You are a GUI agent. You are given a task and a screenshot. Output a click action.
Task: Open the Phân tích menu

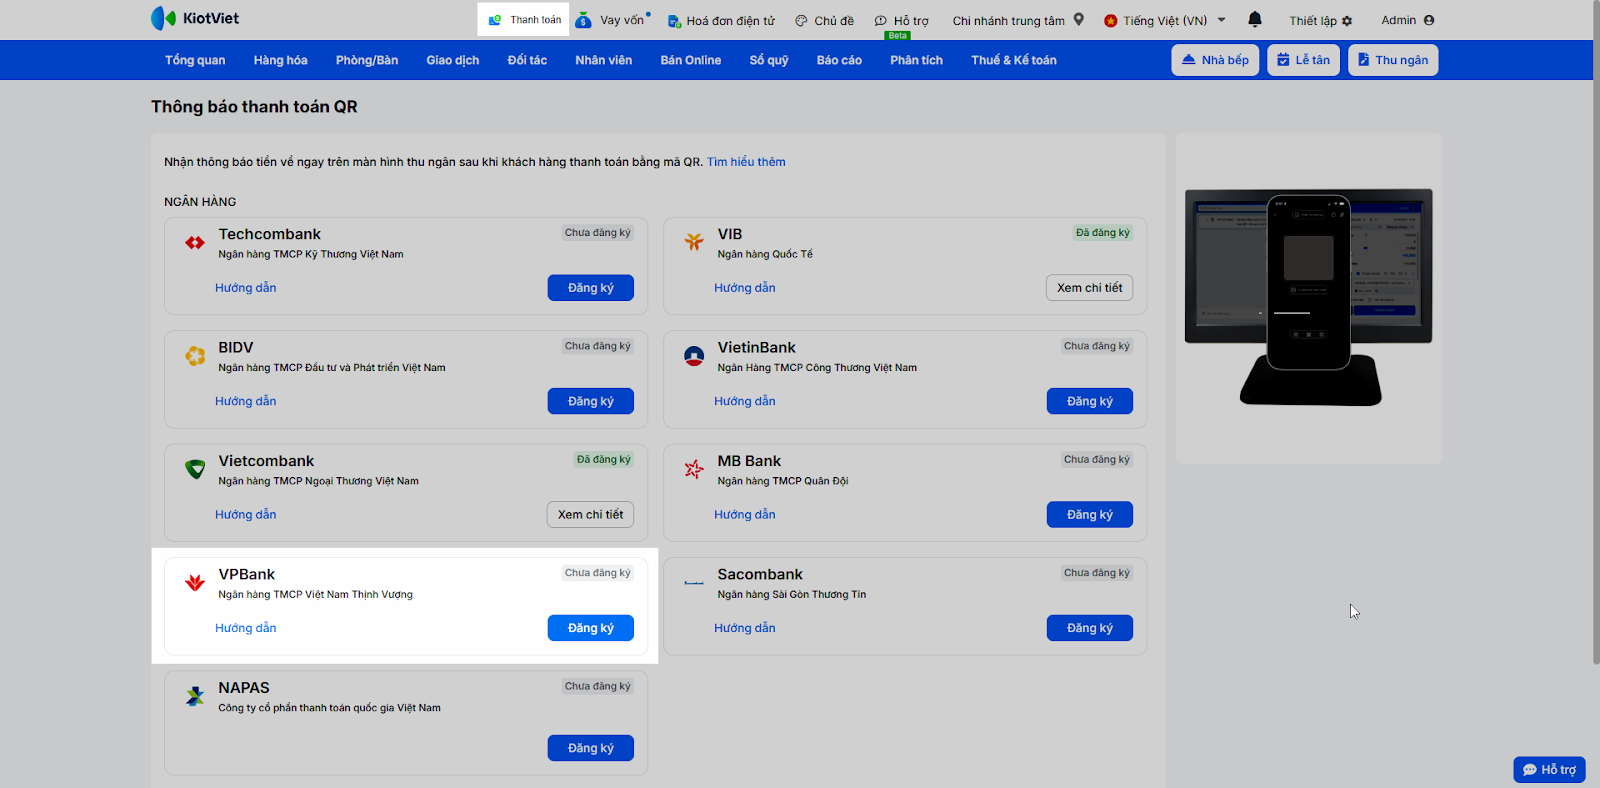(x=917, y=60)
